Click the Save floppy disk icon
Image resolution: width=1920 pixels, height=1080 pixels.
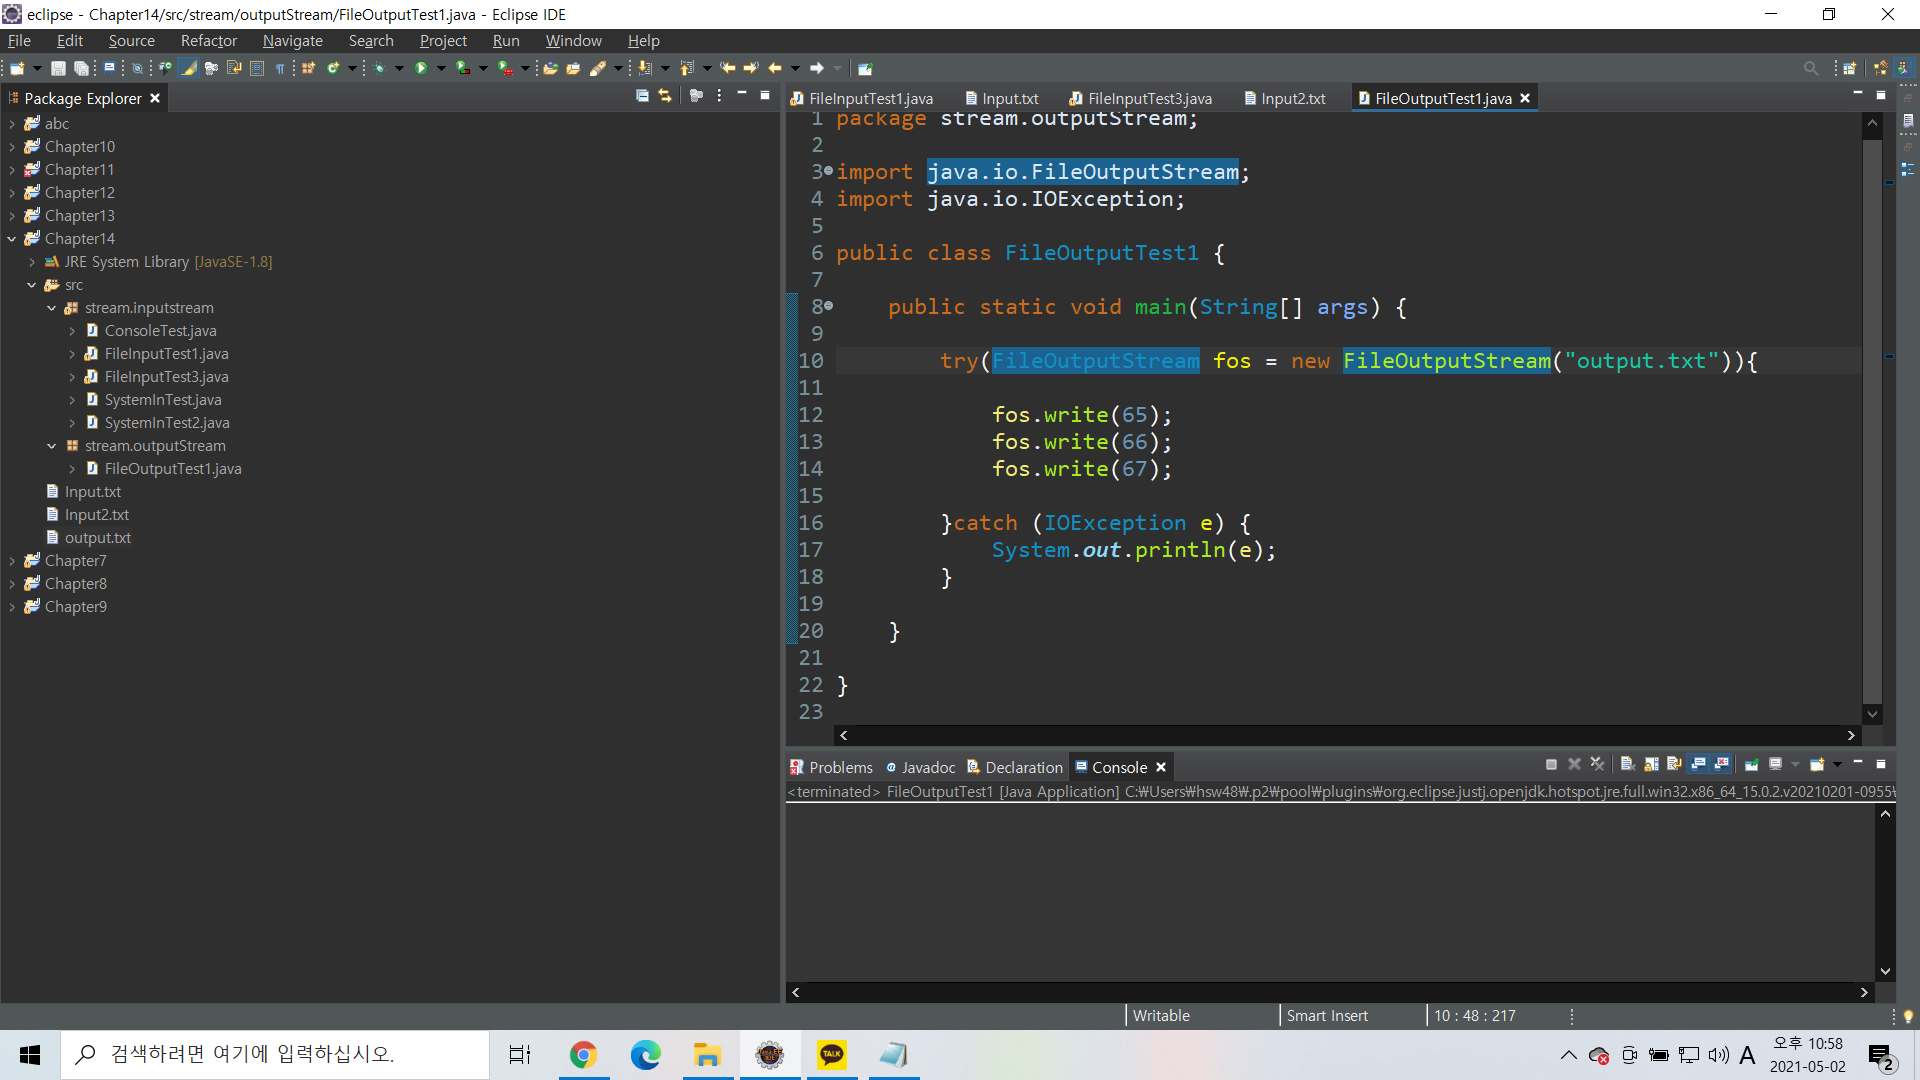coord(58,68)
